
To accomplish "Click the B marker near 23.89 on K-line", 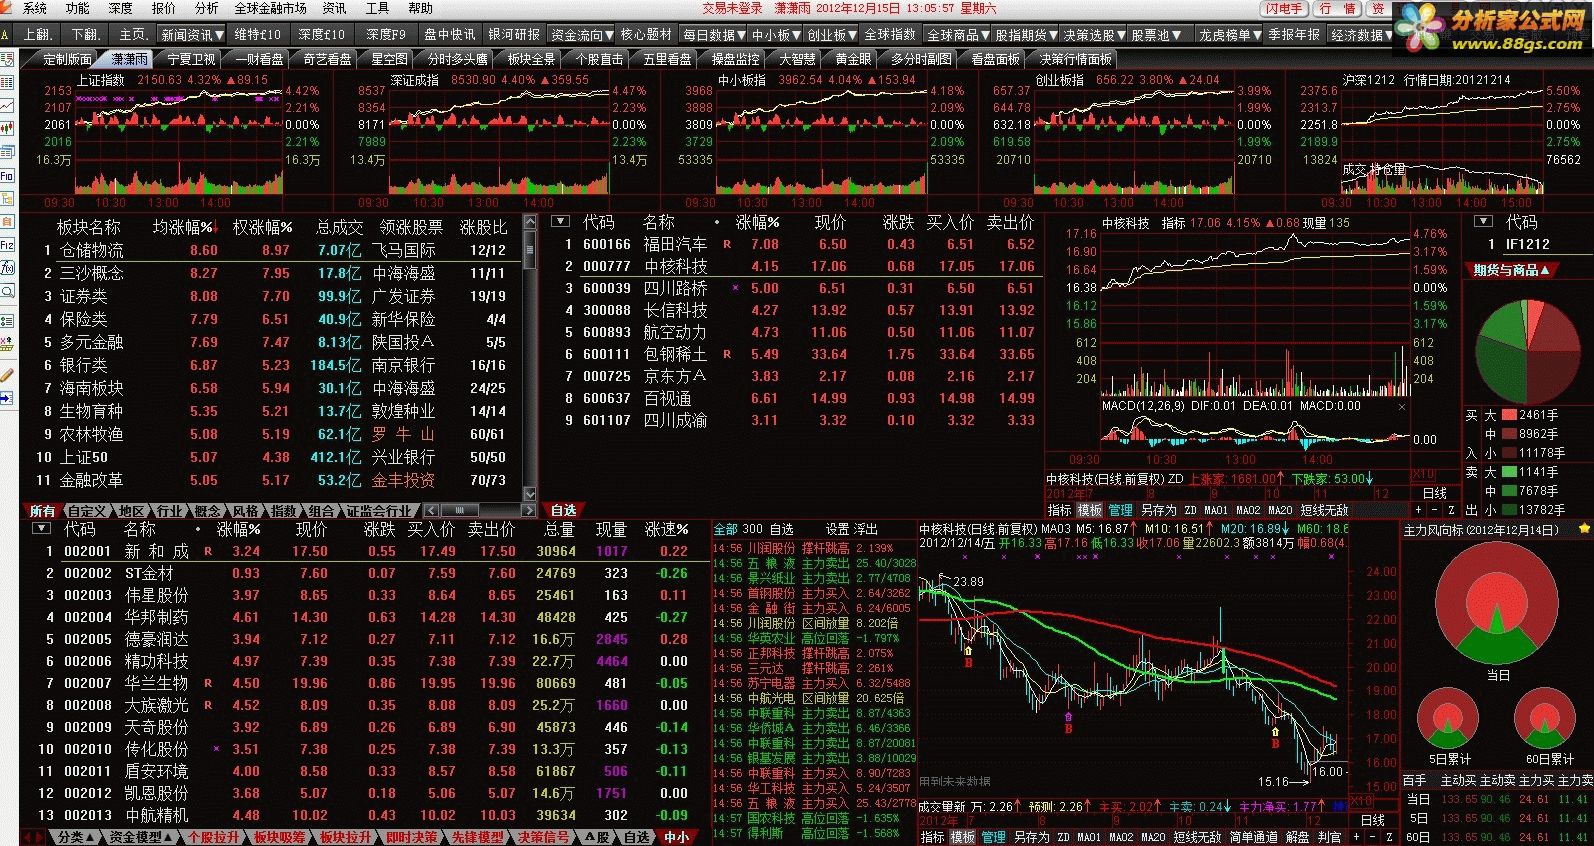I will pos(967,662).
